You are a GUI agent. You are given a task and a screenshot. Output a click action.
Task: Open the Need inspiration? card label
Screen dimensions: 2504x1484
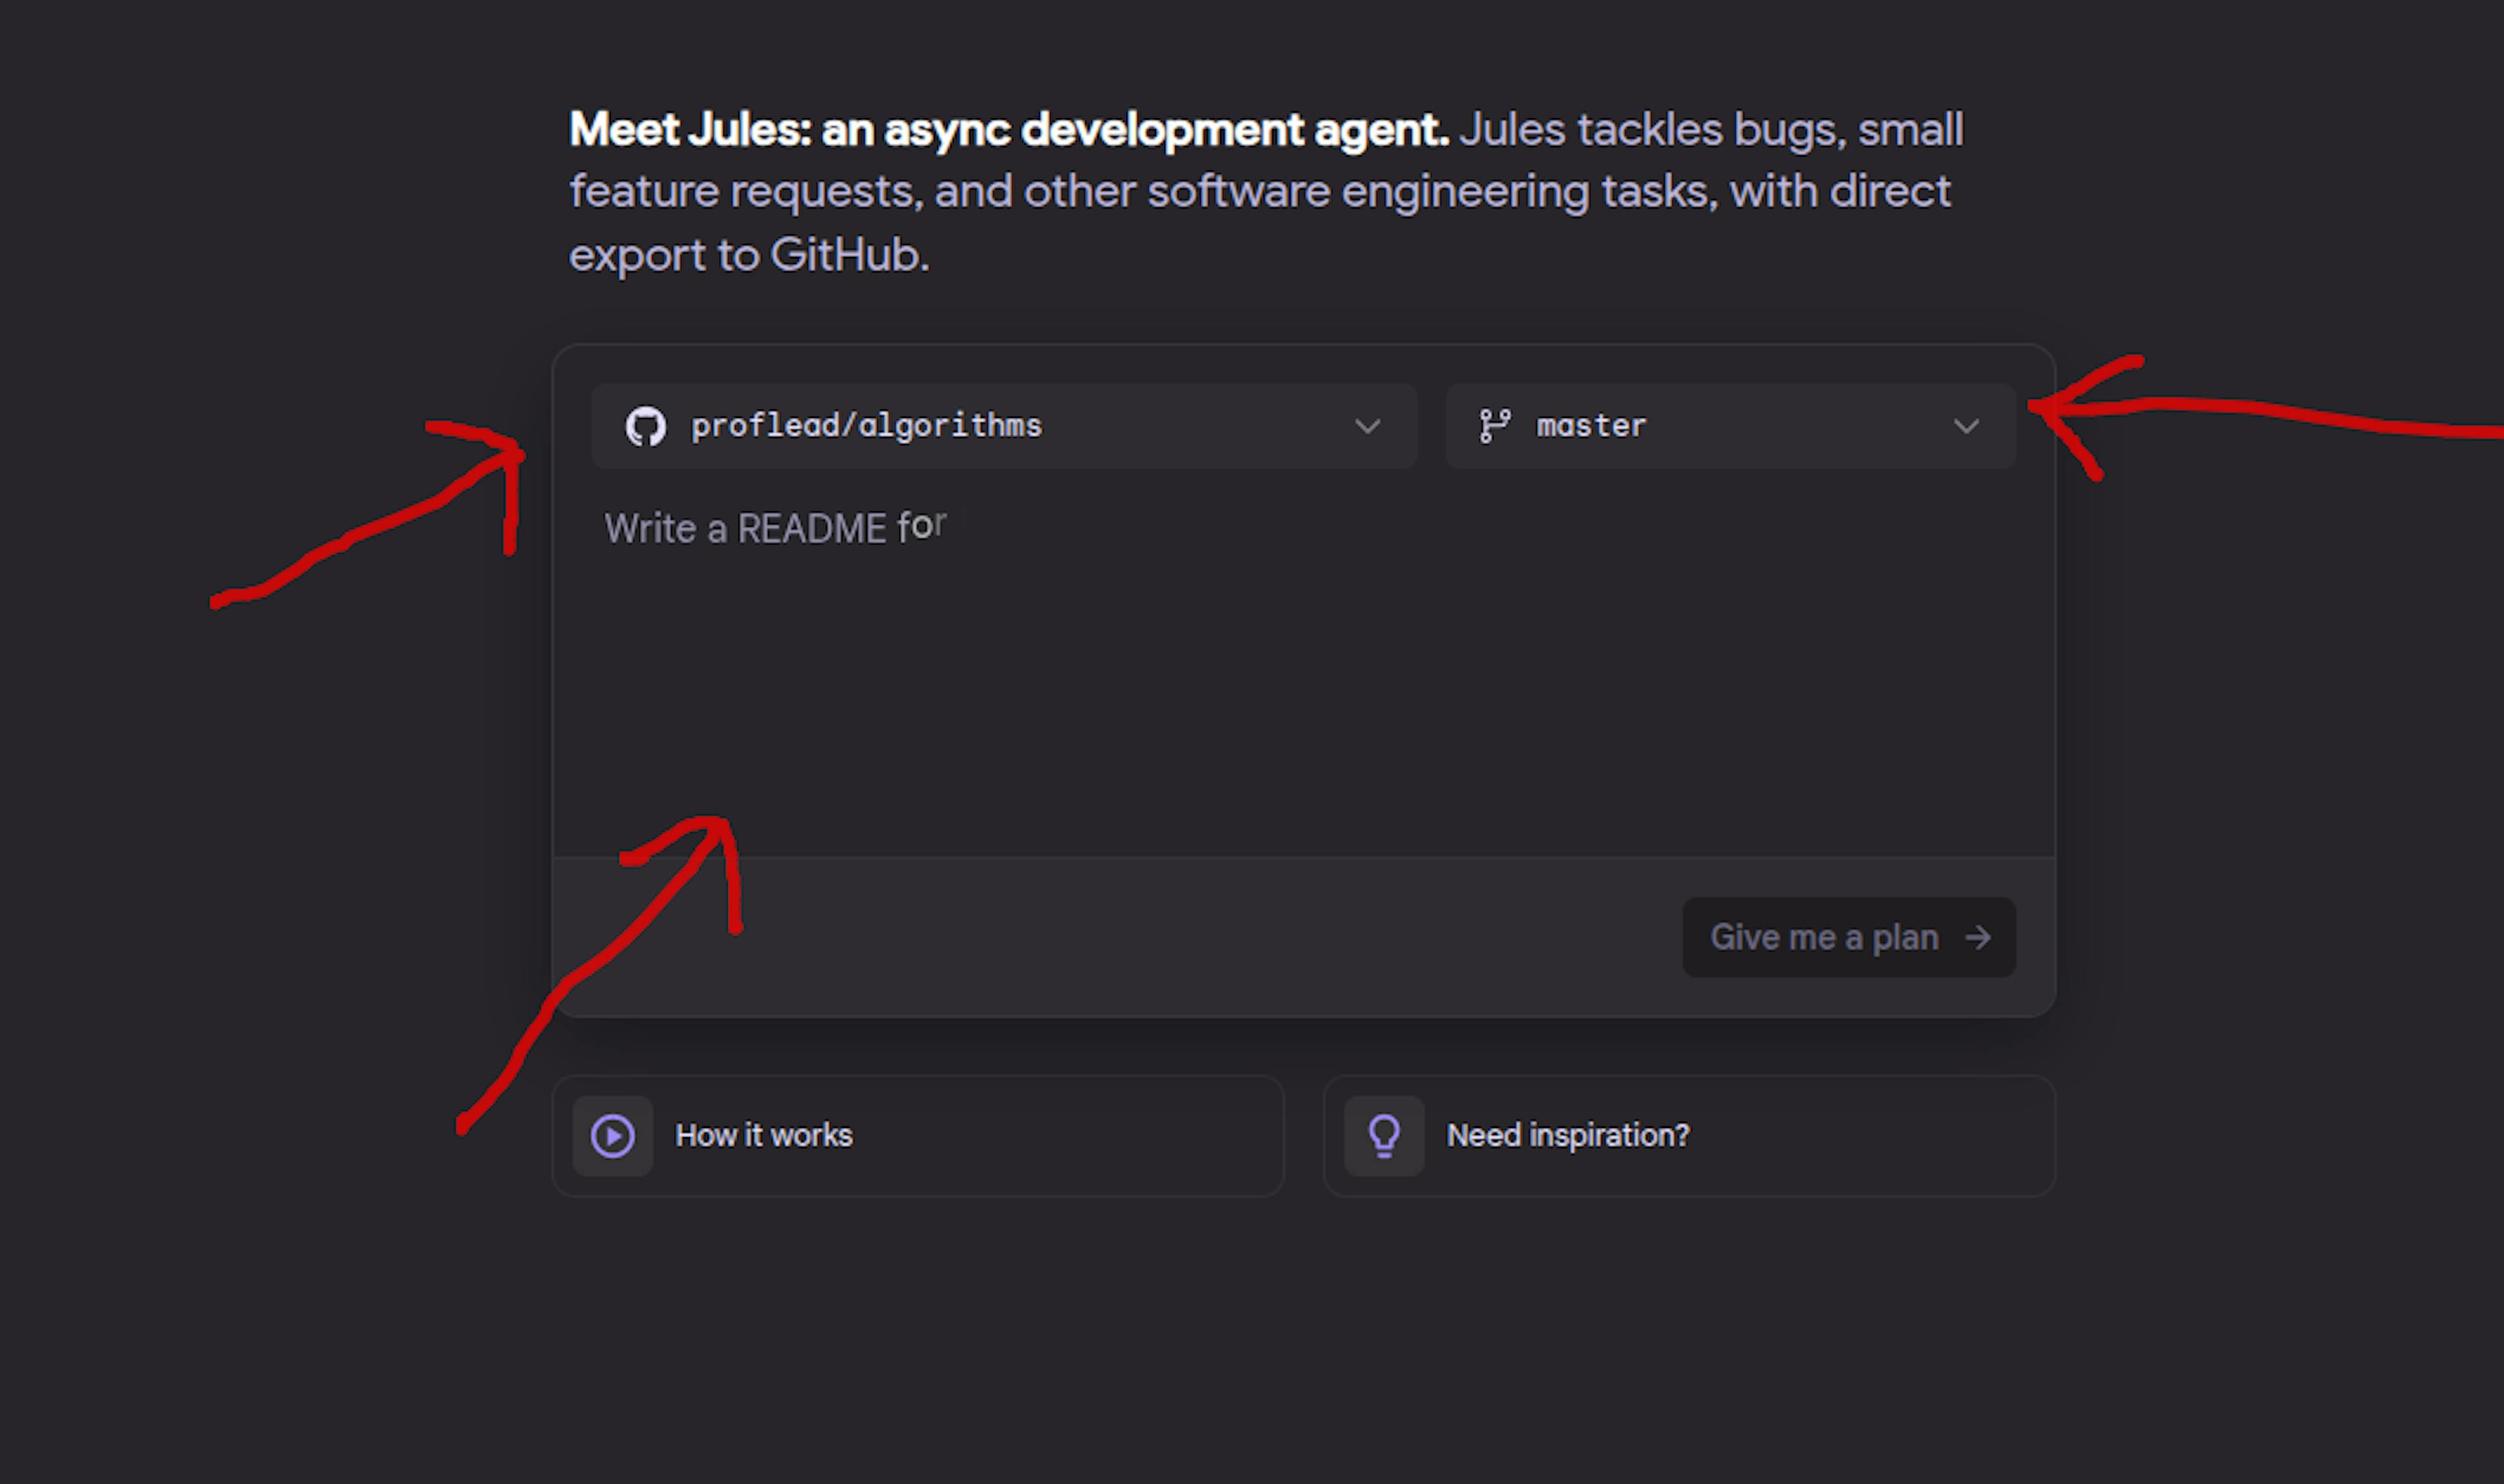1567,1136
